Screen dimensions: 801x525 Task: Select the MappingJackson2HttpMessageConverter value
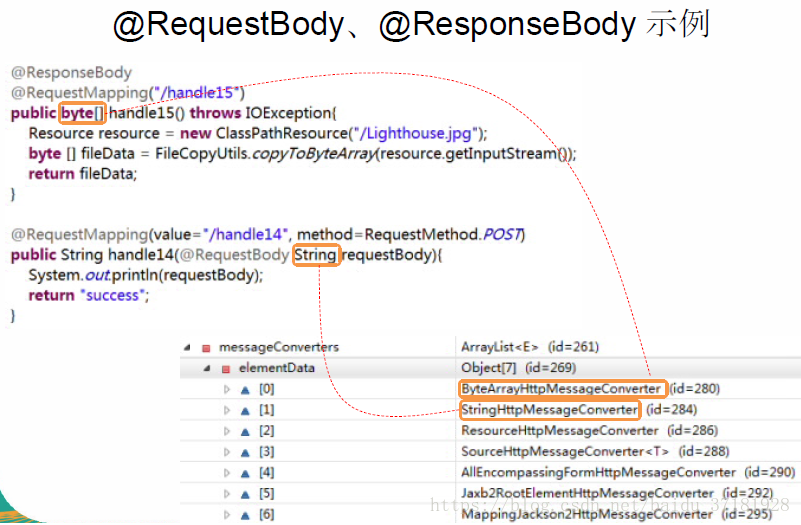tap(587, 514)
